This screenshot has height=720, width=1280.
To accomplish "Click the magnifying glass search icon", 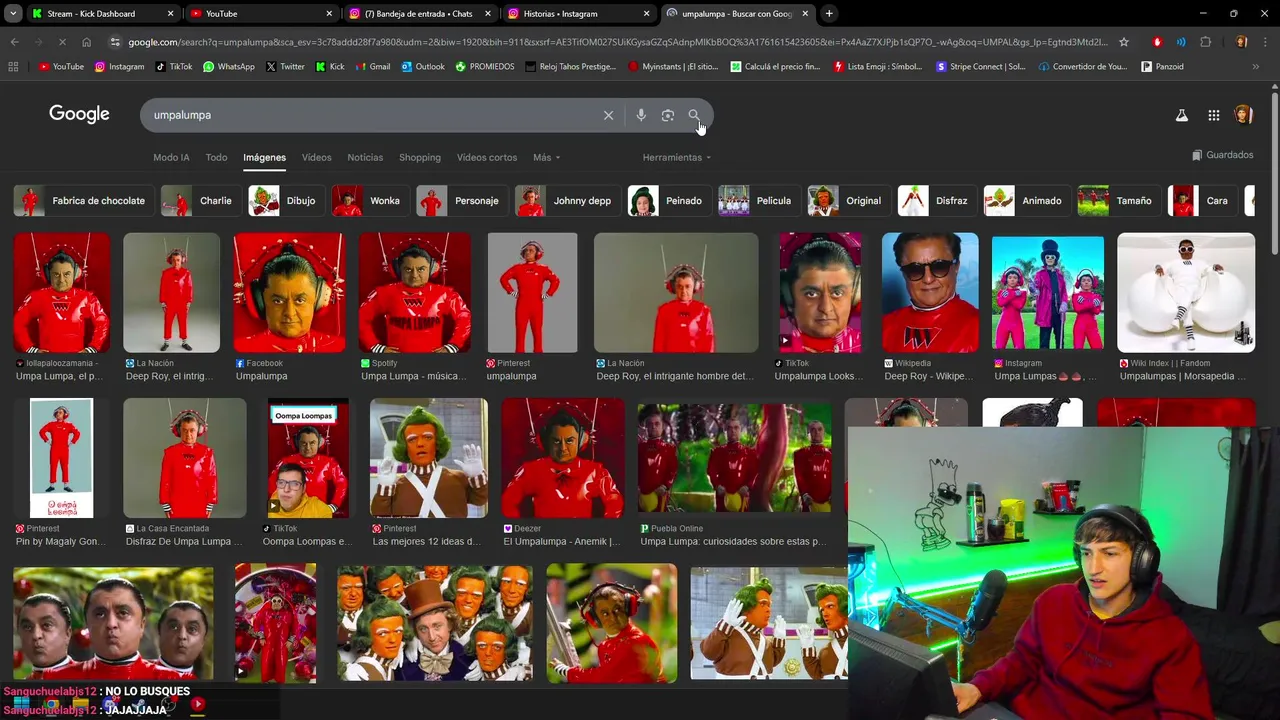I will (694, 115).
